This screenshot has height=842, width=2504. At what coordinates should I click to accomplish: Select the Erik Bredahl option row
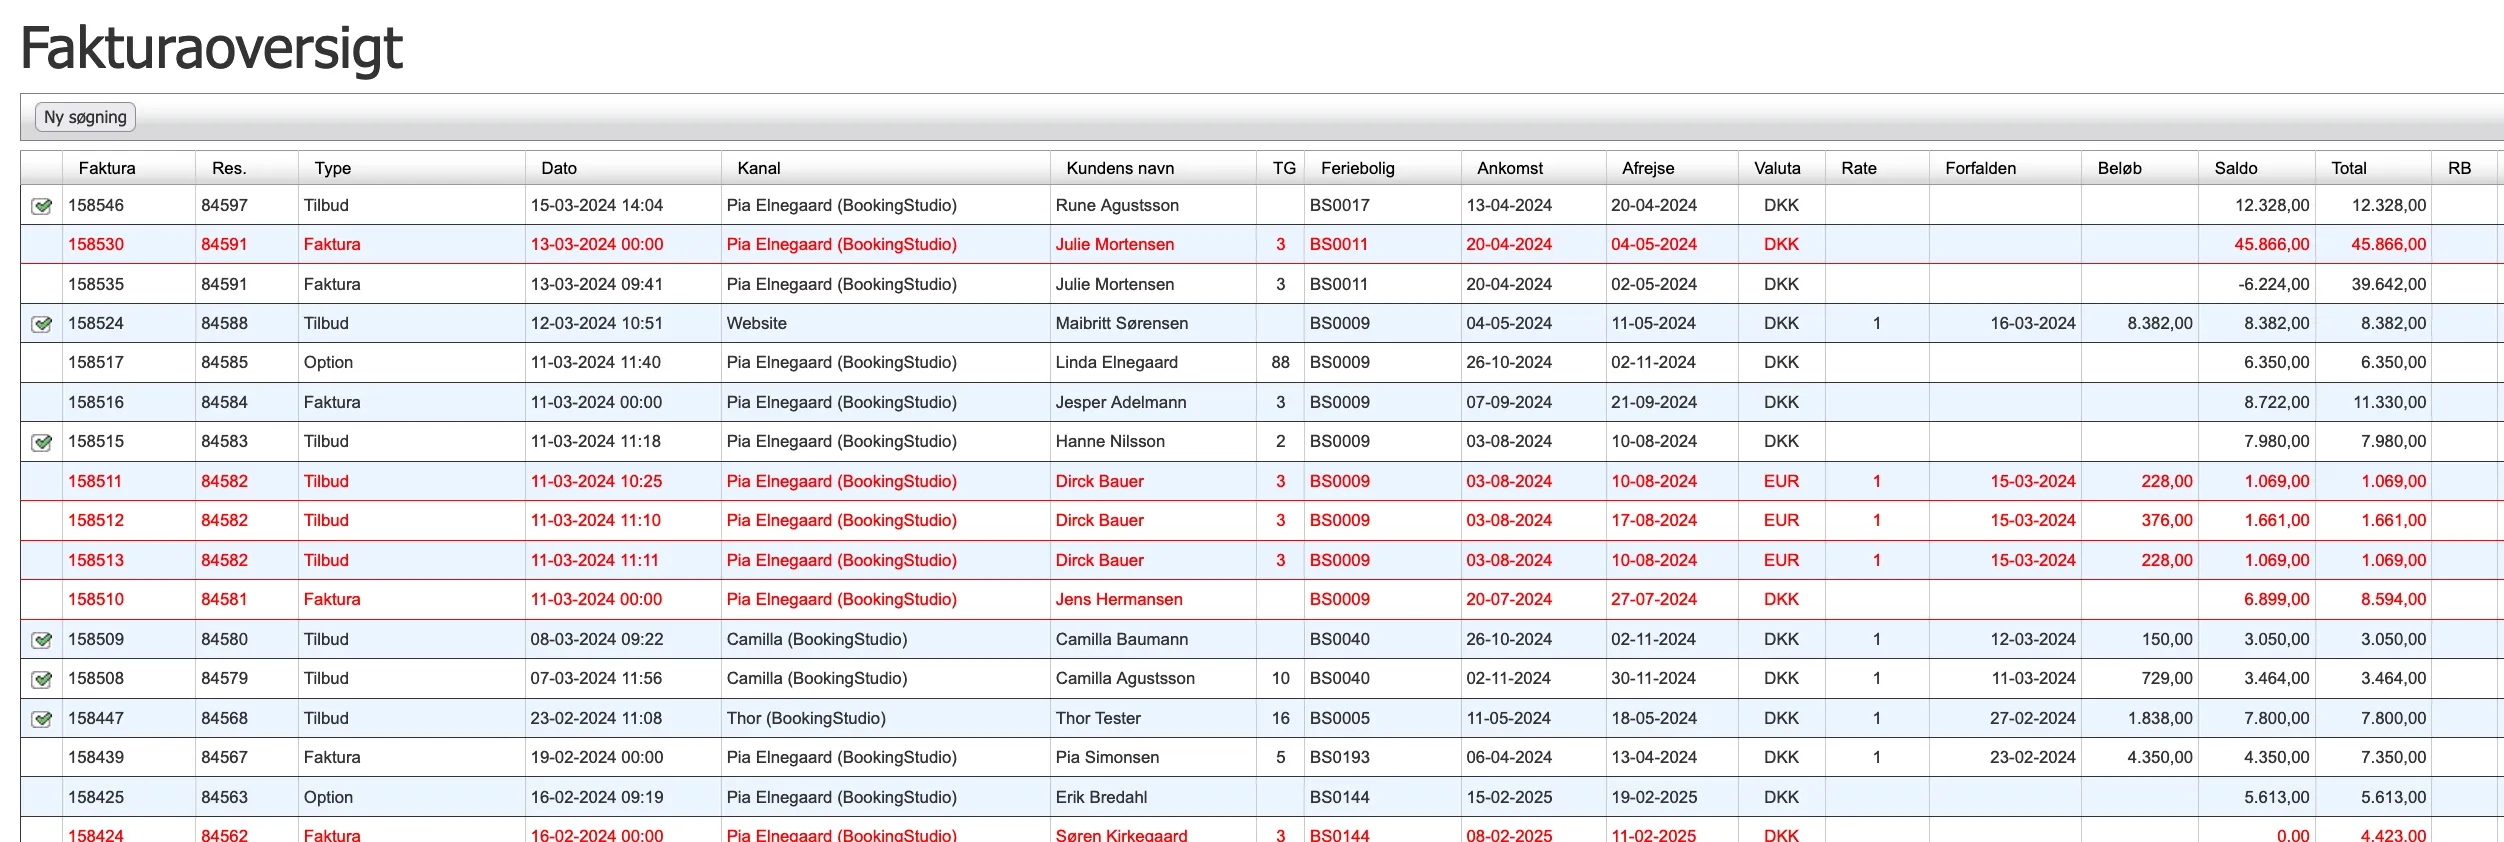1101,797
